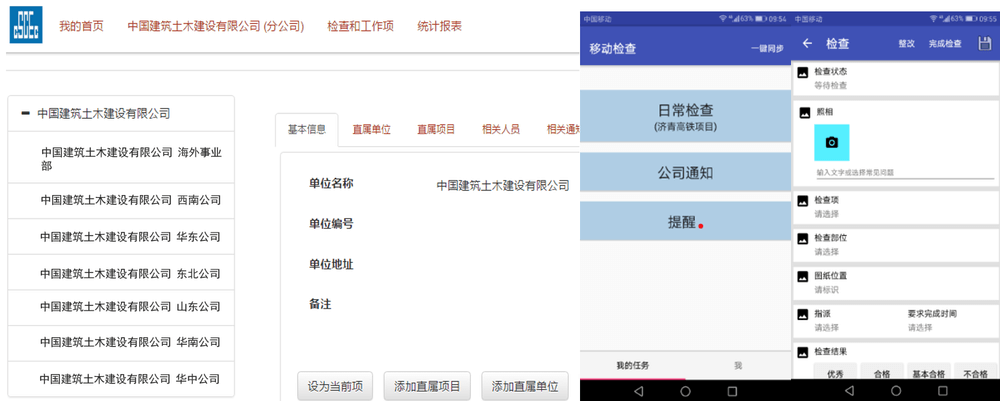Select the 海外事业部 tree item
Image resolution: width=1000 pixels, height=401 pixels.
[x=121, y=159]
